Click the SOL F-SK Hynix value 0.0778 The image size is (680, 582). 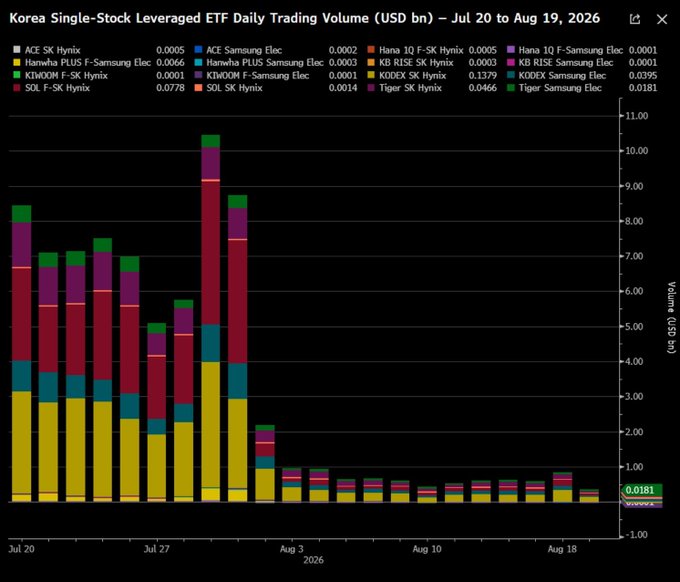[x=170, y=88]
